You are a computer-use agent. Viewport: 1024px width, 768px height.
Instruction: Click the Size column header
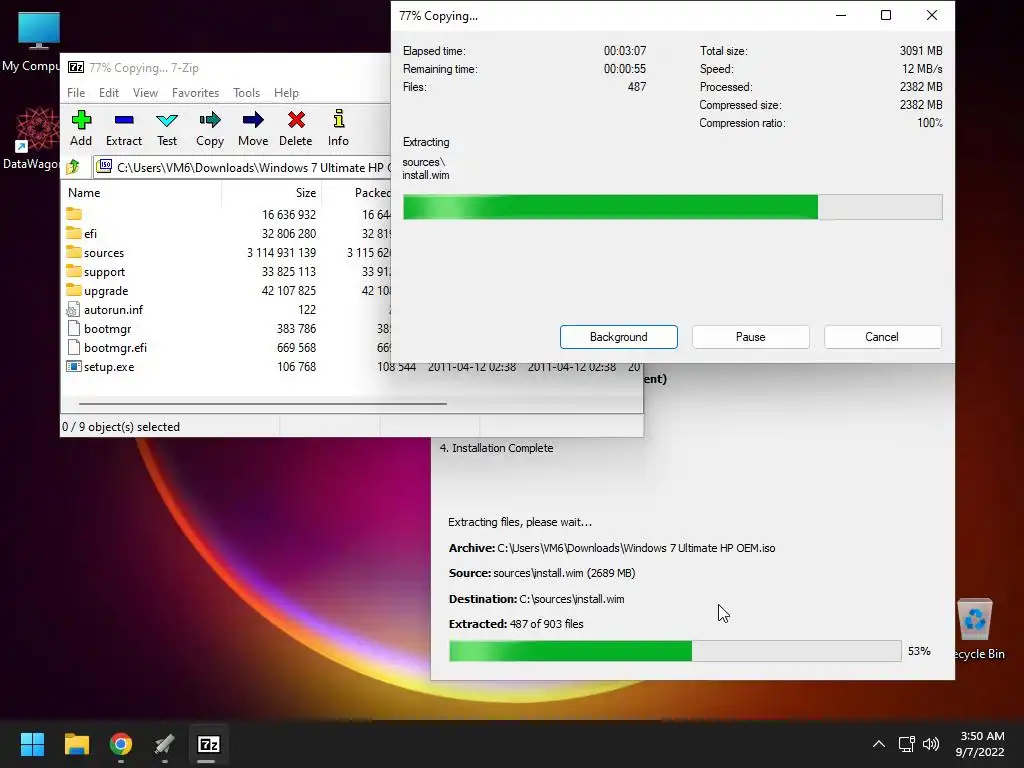coord(271,193)
